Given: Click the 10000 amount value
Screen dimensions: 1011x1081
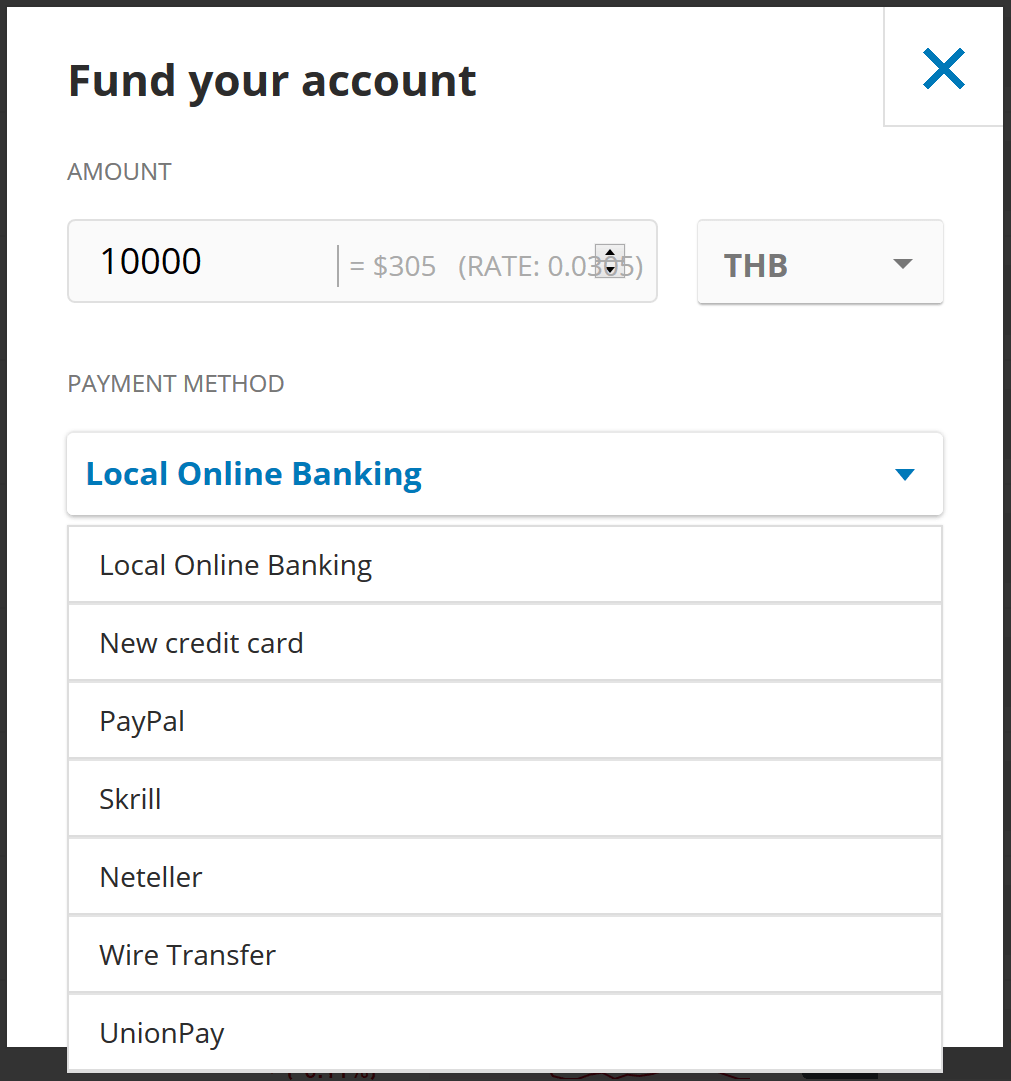Looking at the screenshot, I should coord(149,260).
